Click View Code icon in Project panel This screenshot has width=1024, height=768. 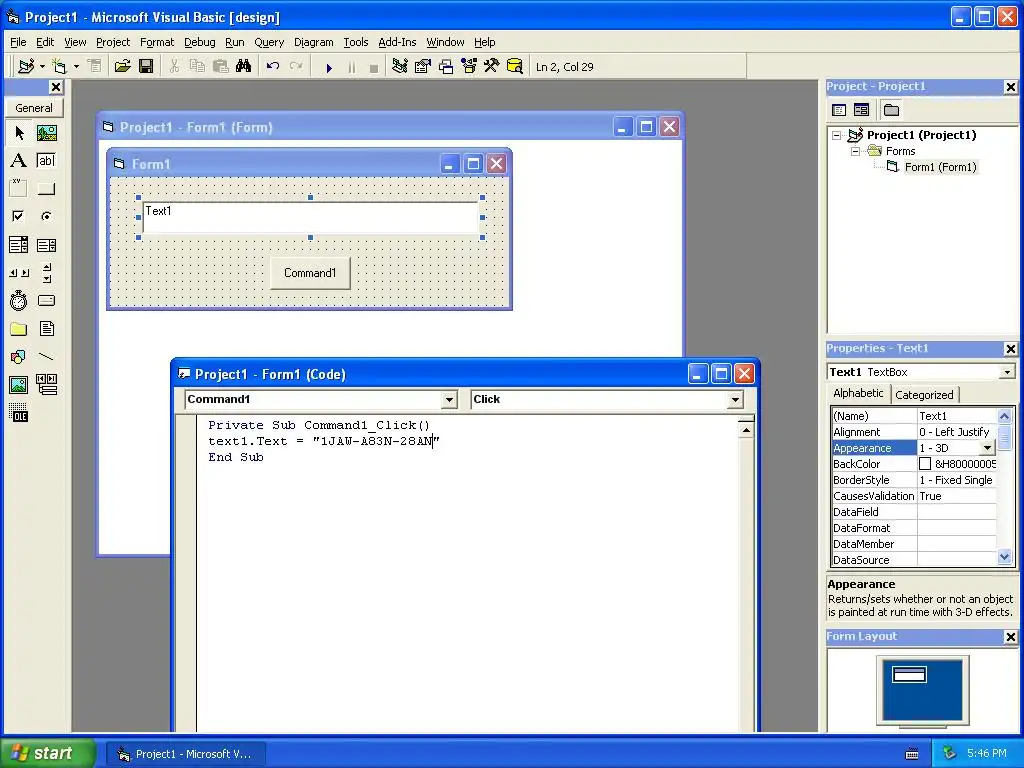tap(839, 110)
